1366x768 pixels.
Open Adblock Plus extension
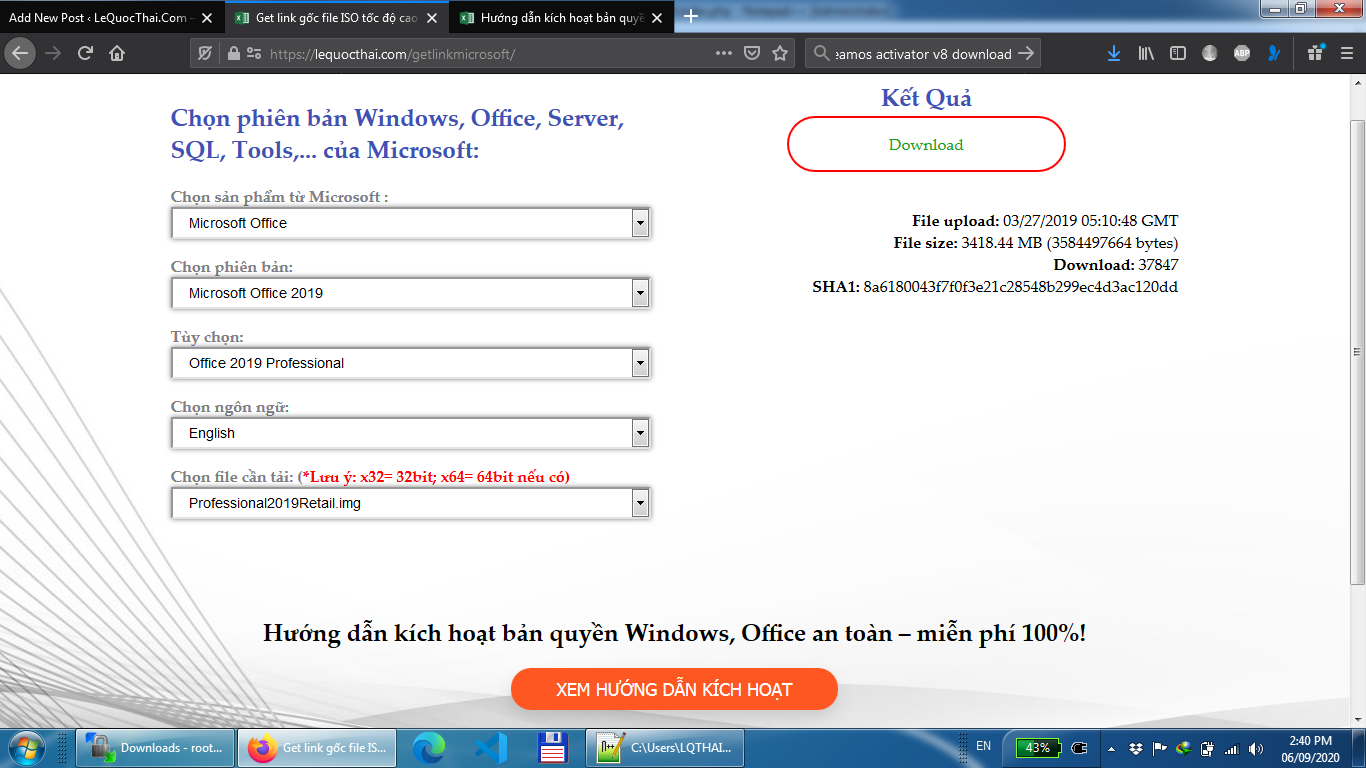pyautogui.click(x=1242, y=54)
